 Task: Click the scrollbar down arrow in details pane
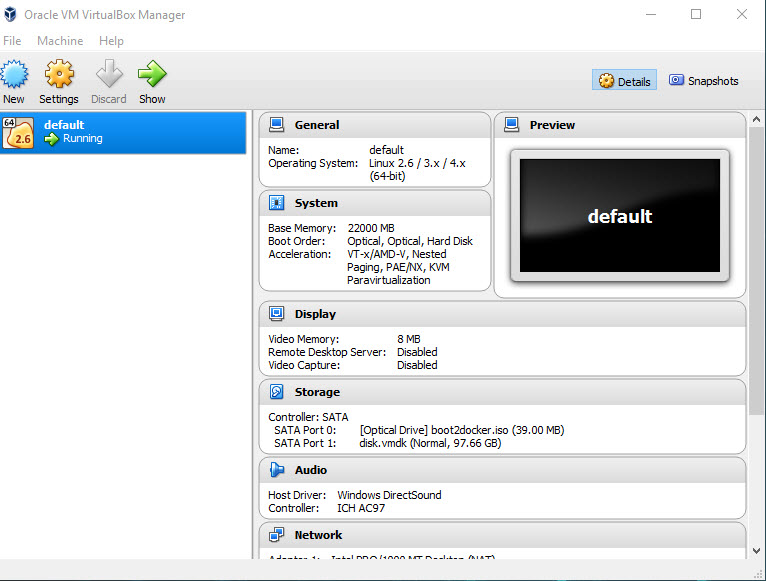coord(757,550)
